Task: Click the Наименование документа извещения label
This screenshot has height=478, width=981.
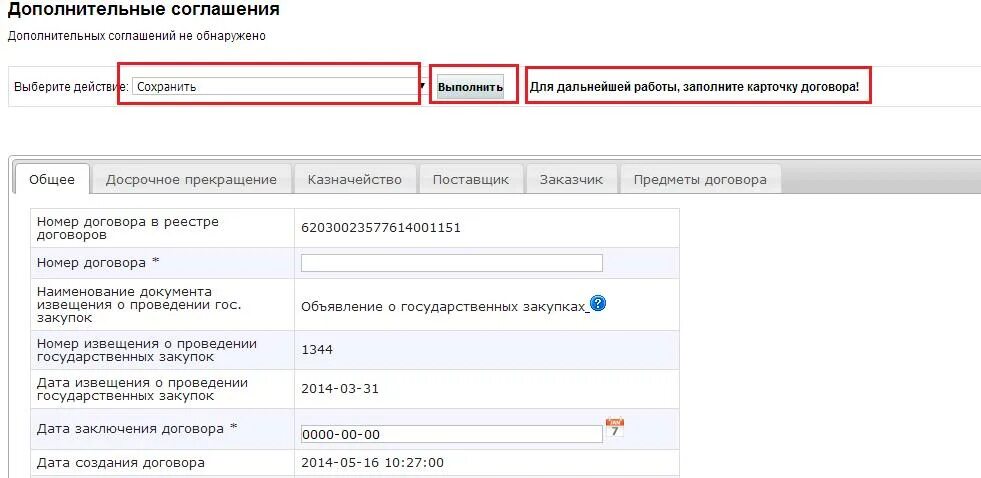Action: [139, 305]
